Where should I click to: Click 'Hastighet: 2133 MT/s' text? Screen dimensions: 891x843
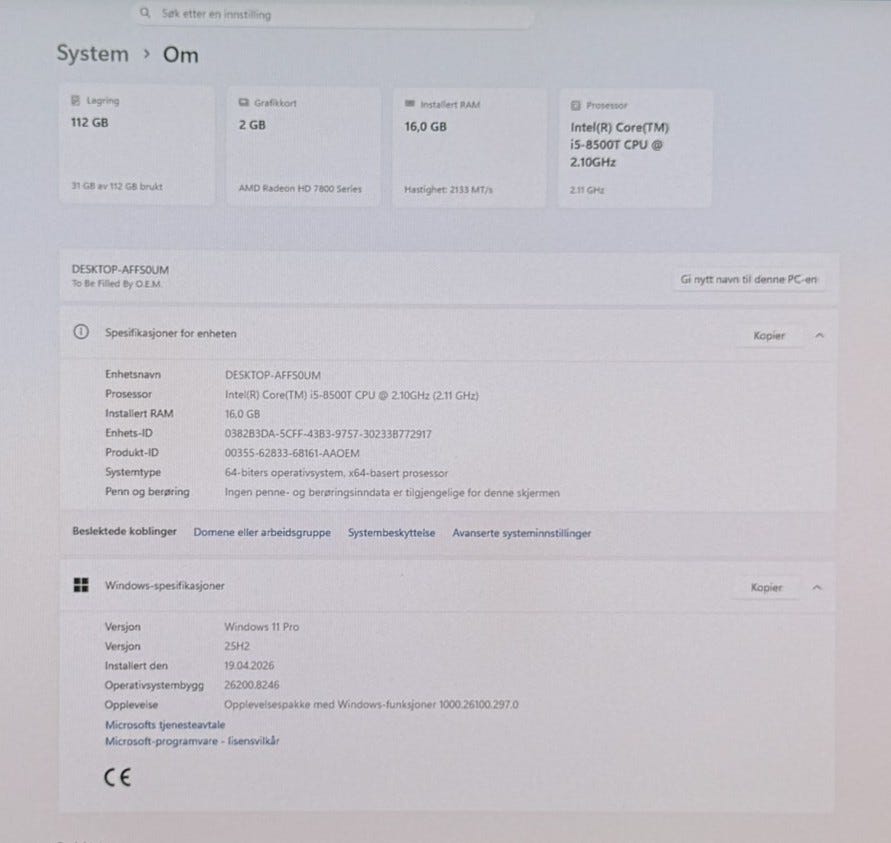click(448, 189)
